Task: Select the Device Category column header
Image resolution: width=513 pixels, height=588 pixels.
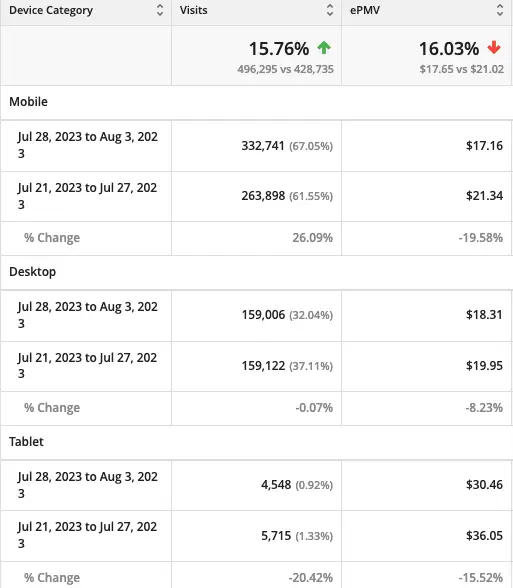Action: (x=86, y=13)
